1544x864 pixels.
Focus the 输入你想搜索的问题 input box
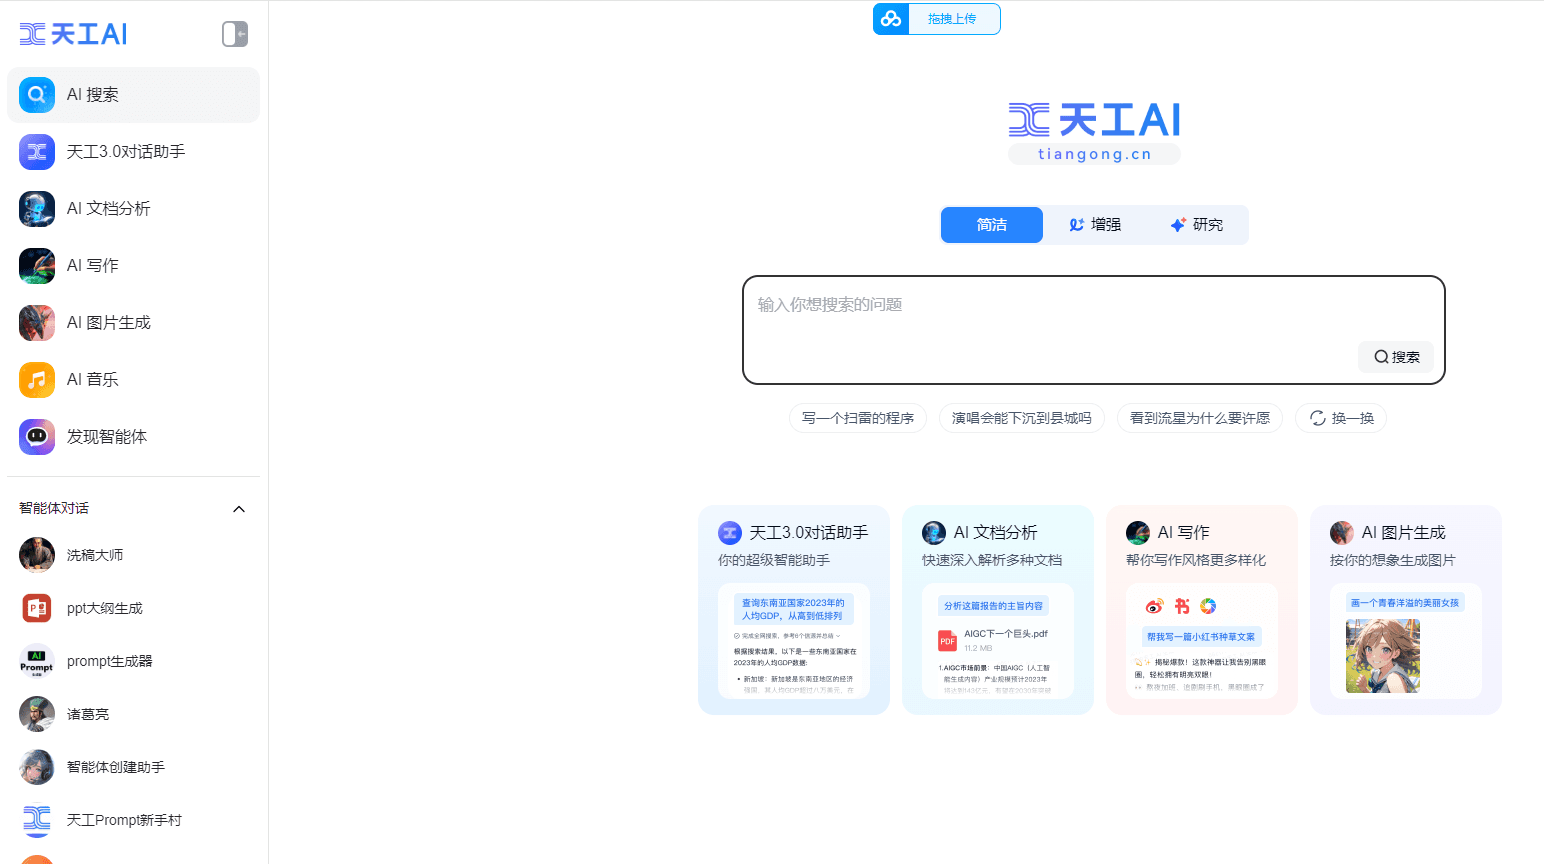(1094, 330)
